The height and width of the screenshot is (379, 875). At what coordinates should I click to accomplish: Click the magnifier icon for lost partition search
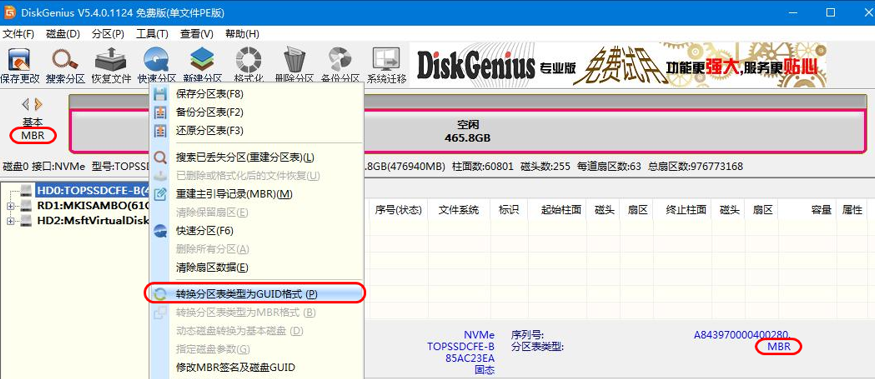tap(160, 157)
